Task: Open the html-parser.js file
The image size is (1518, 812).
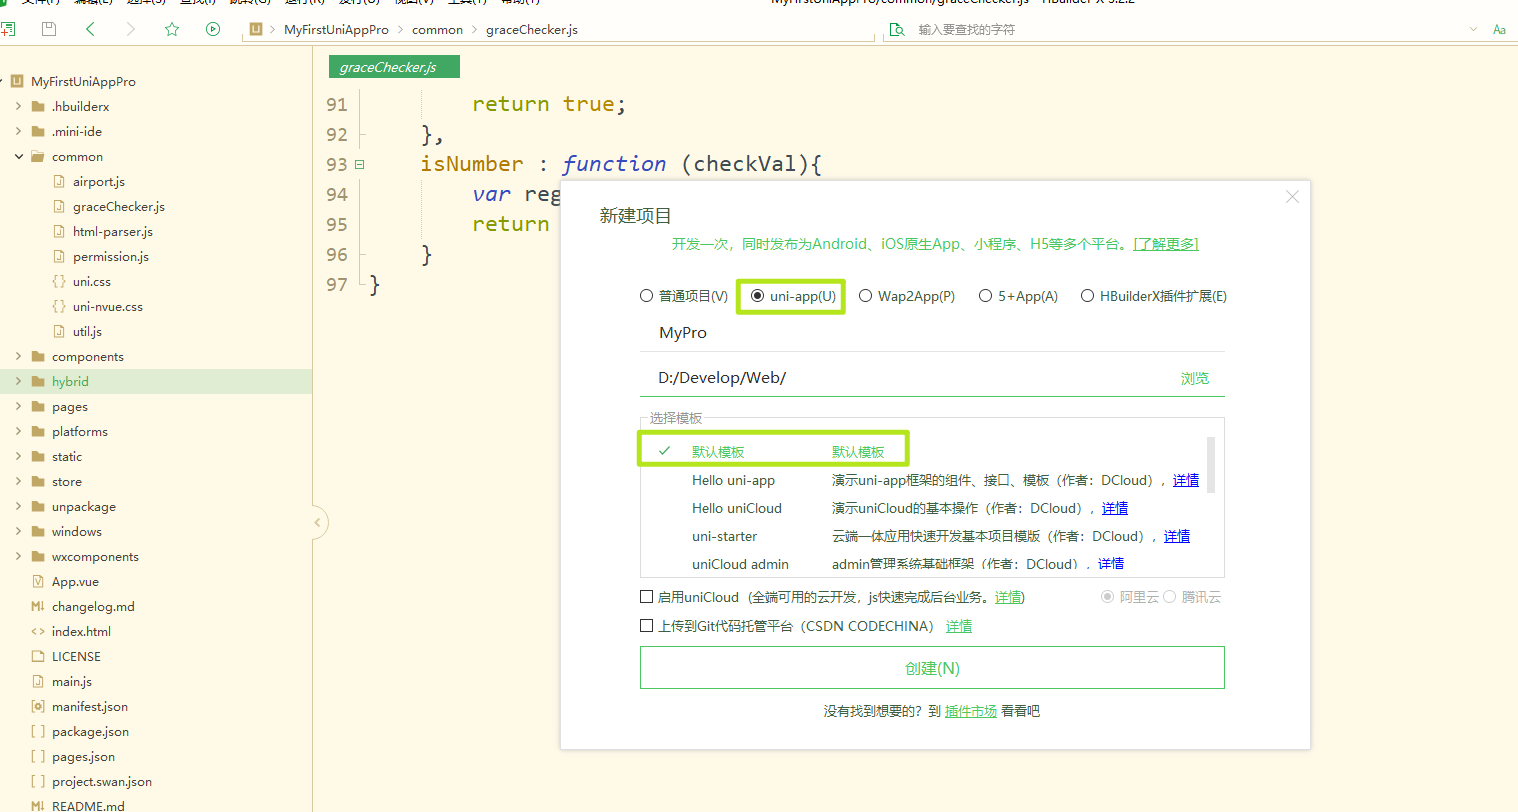Action: coord(113,232)
